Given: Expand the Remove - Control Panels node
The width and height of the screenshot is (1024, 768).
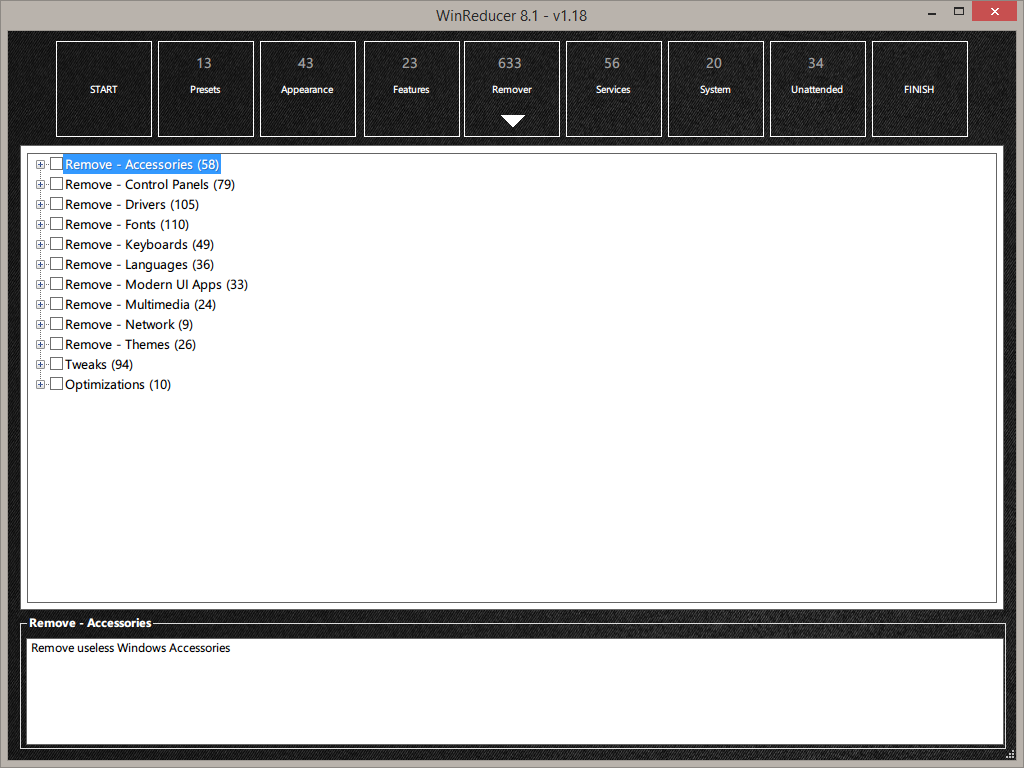Looking at the screenshot, I should (40, 185).
